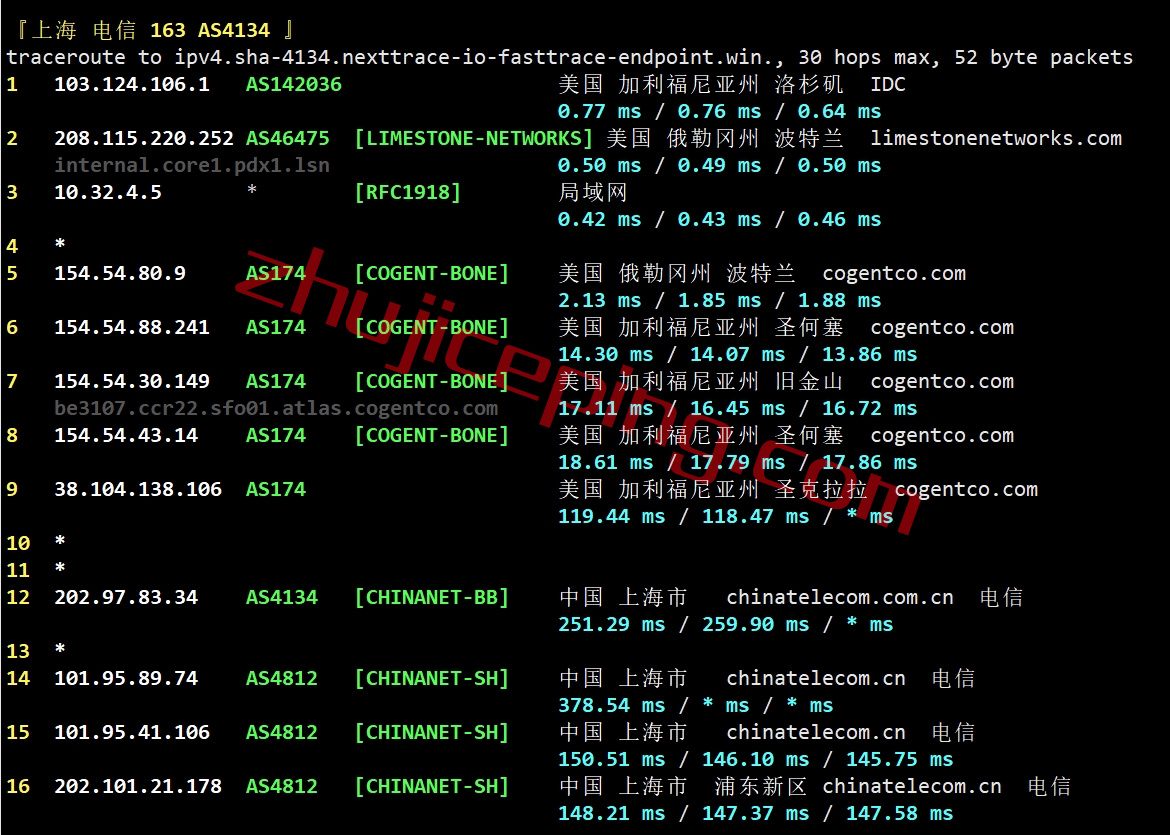Select hop 14 IP 101.95.89.74
This screenshot has height=835, width=1170.
coord(126,678)
